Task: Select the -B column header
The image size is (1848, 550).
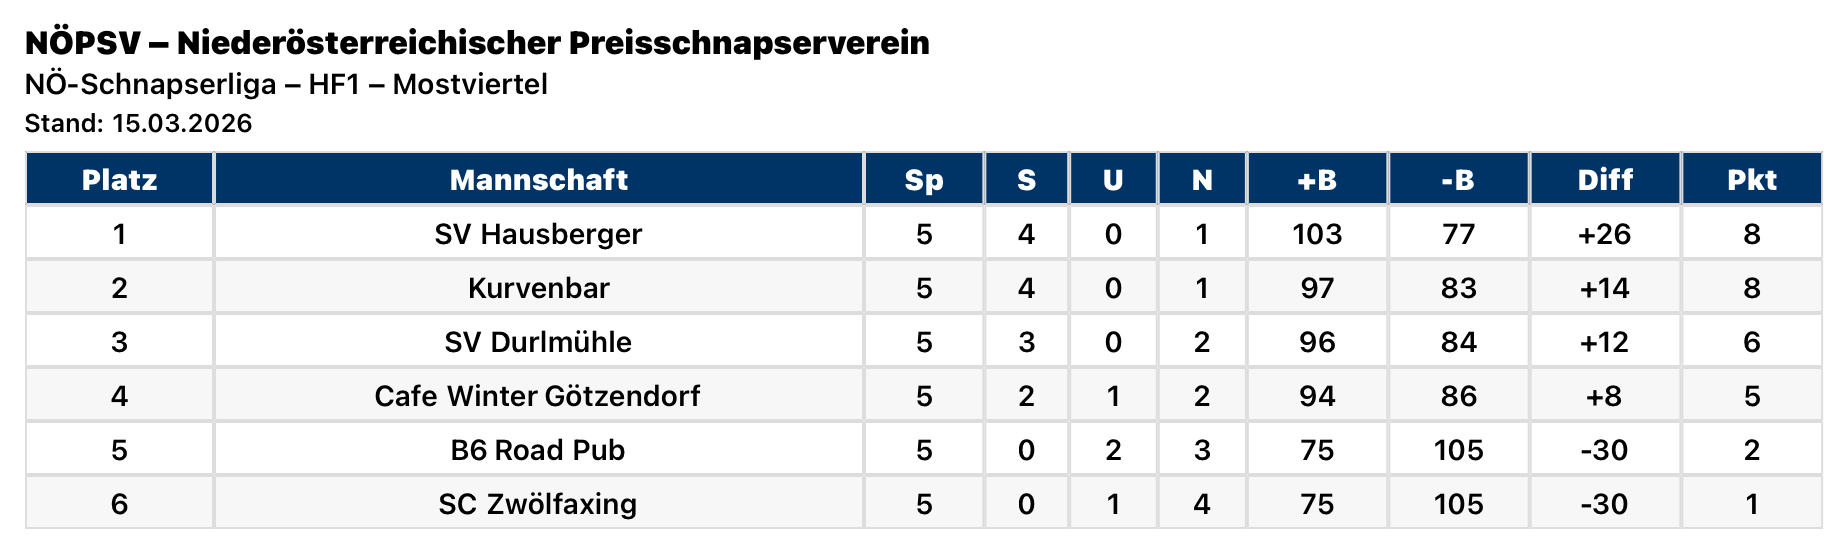Action: pos(1458,180)
